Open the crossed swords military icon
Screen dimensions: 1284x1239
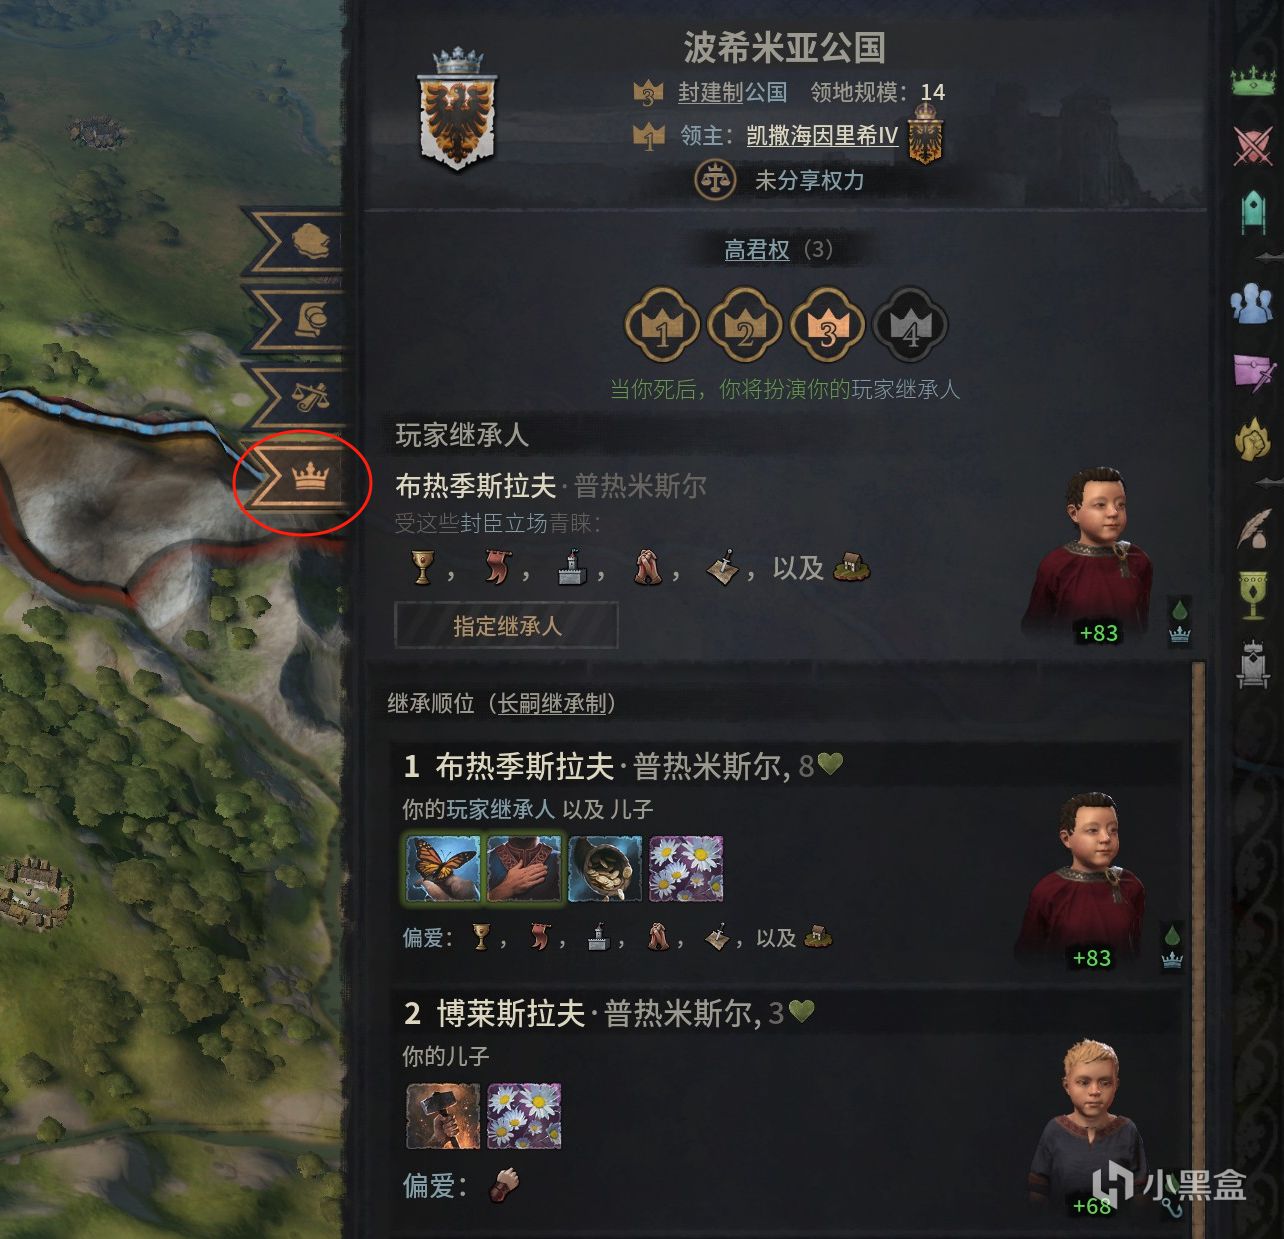point(1252,146)
